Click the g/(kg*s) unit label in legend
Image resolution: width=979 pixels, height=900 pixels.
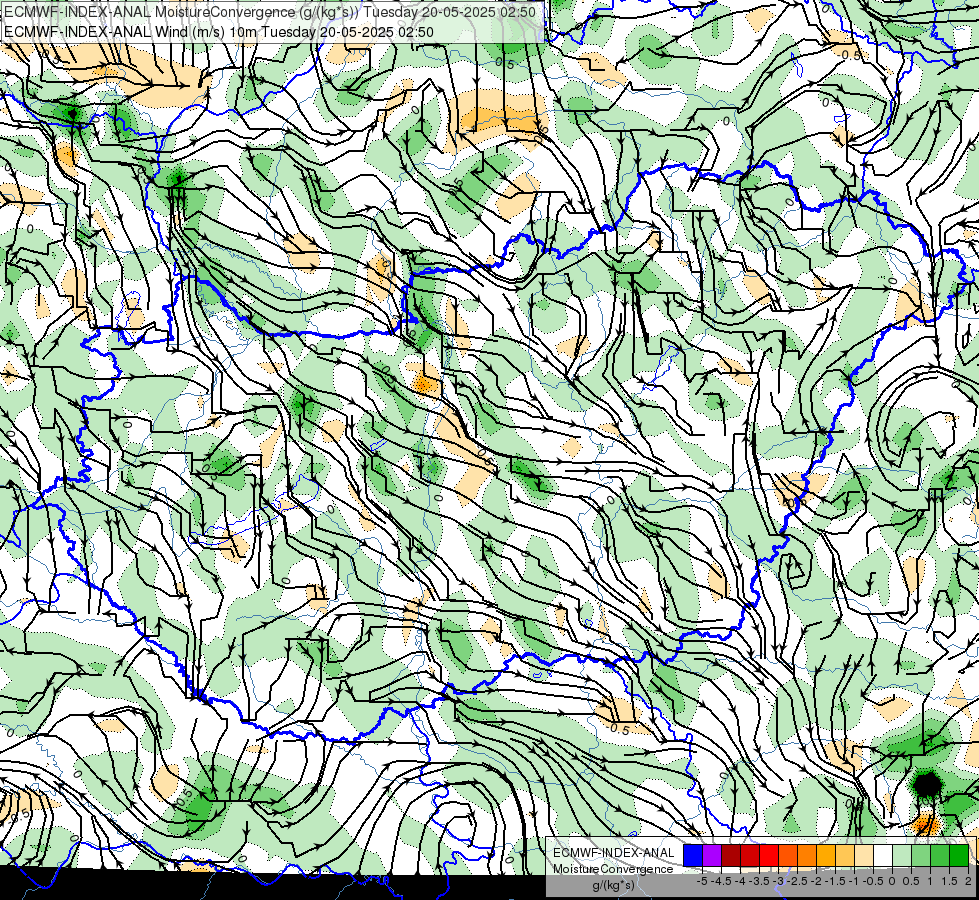coord(613,885)
